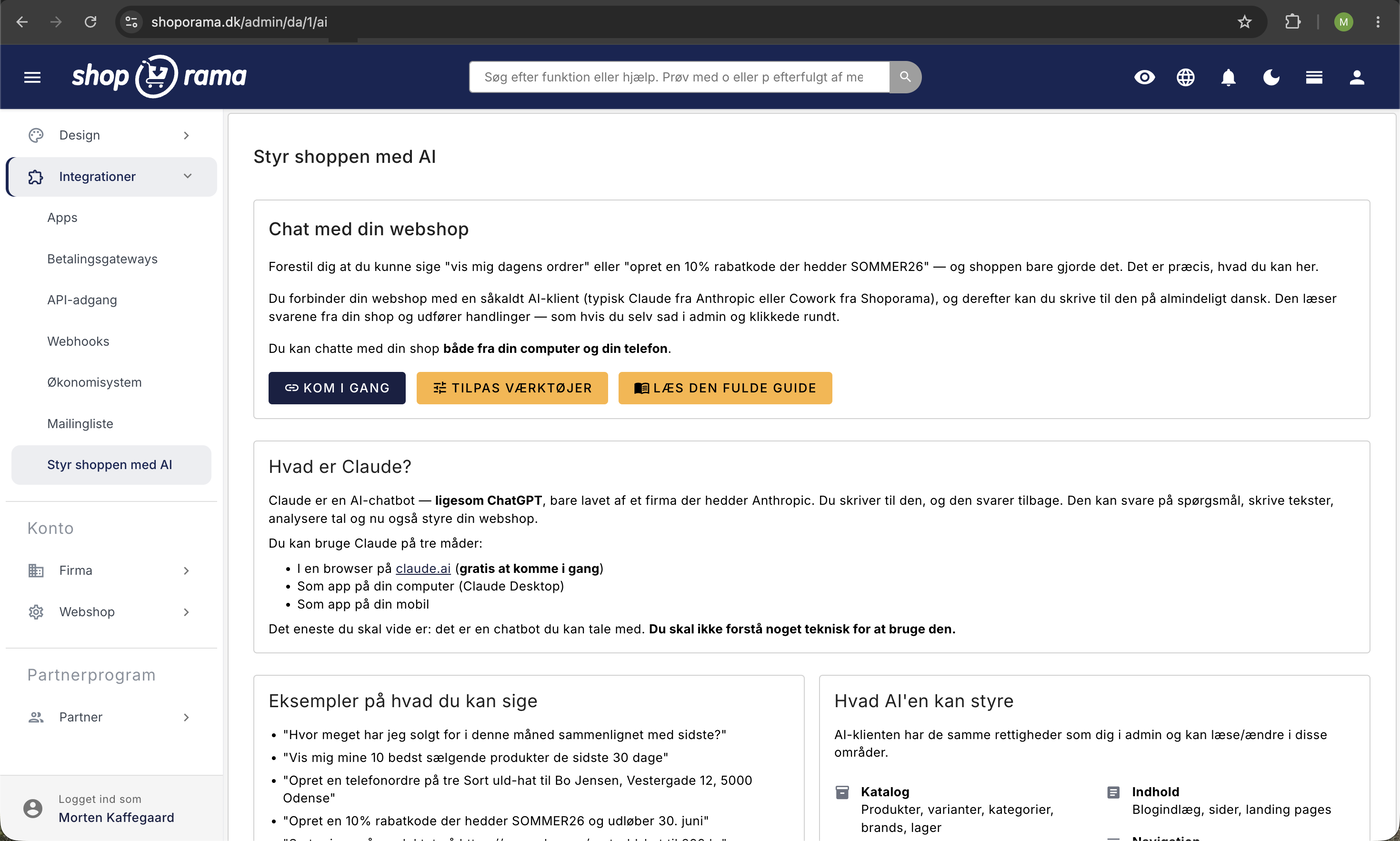Click the Chat med din webshop heading
This screenshot has height=841, width=1400.
click(x=369, y=229)
